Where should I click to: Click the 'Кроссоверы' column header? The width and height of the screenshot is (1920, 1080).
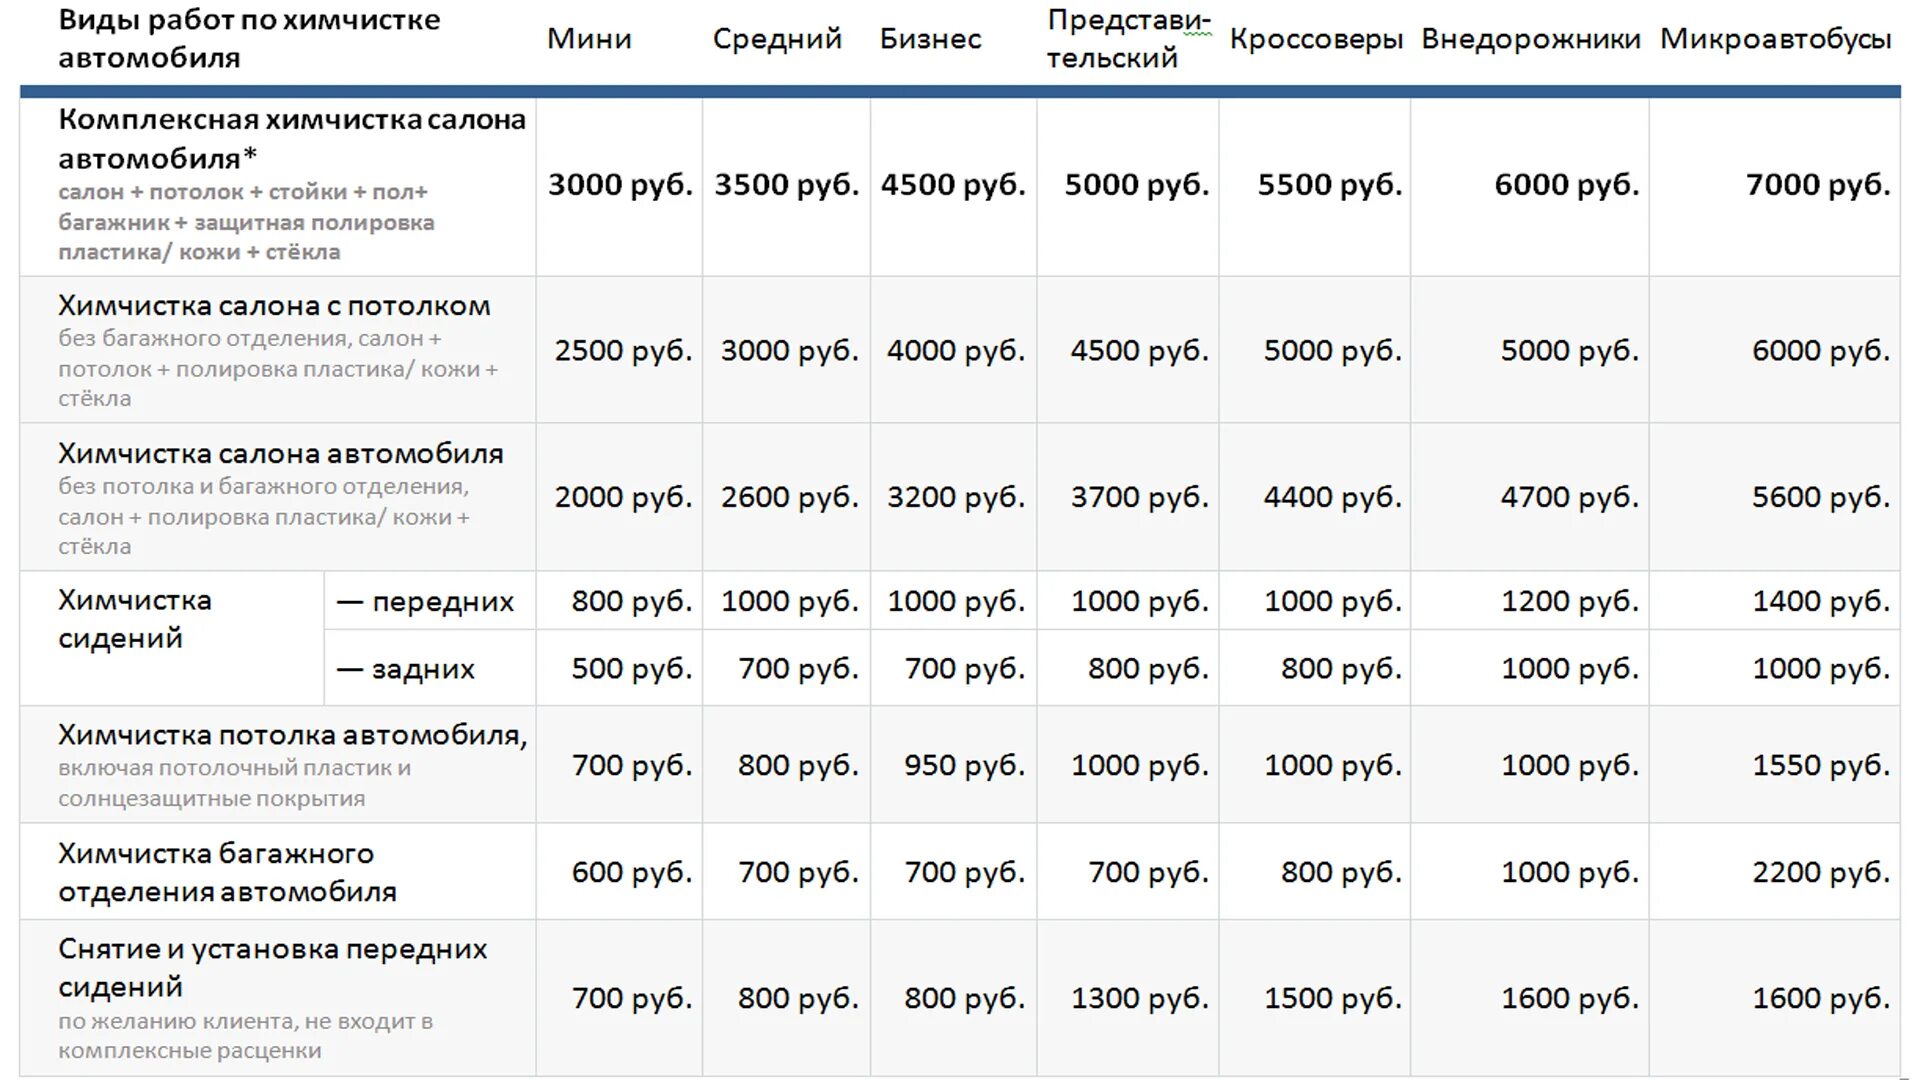[x=1316, y=39]
